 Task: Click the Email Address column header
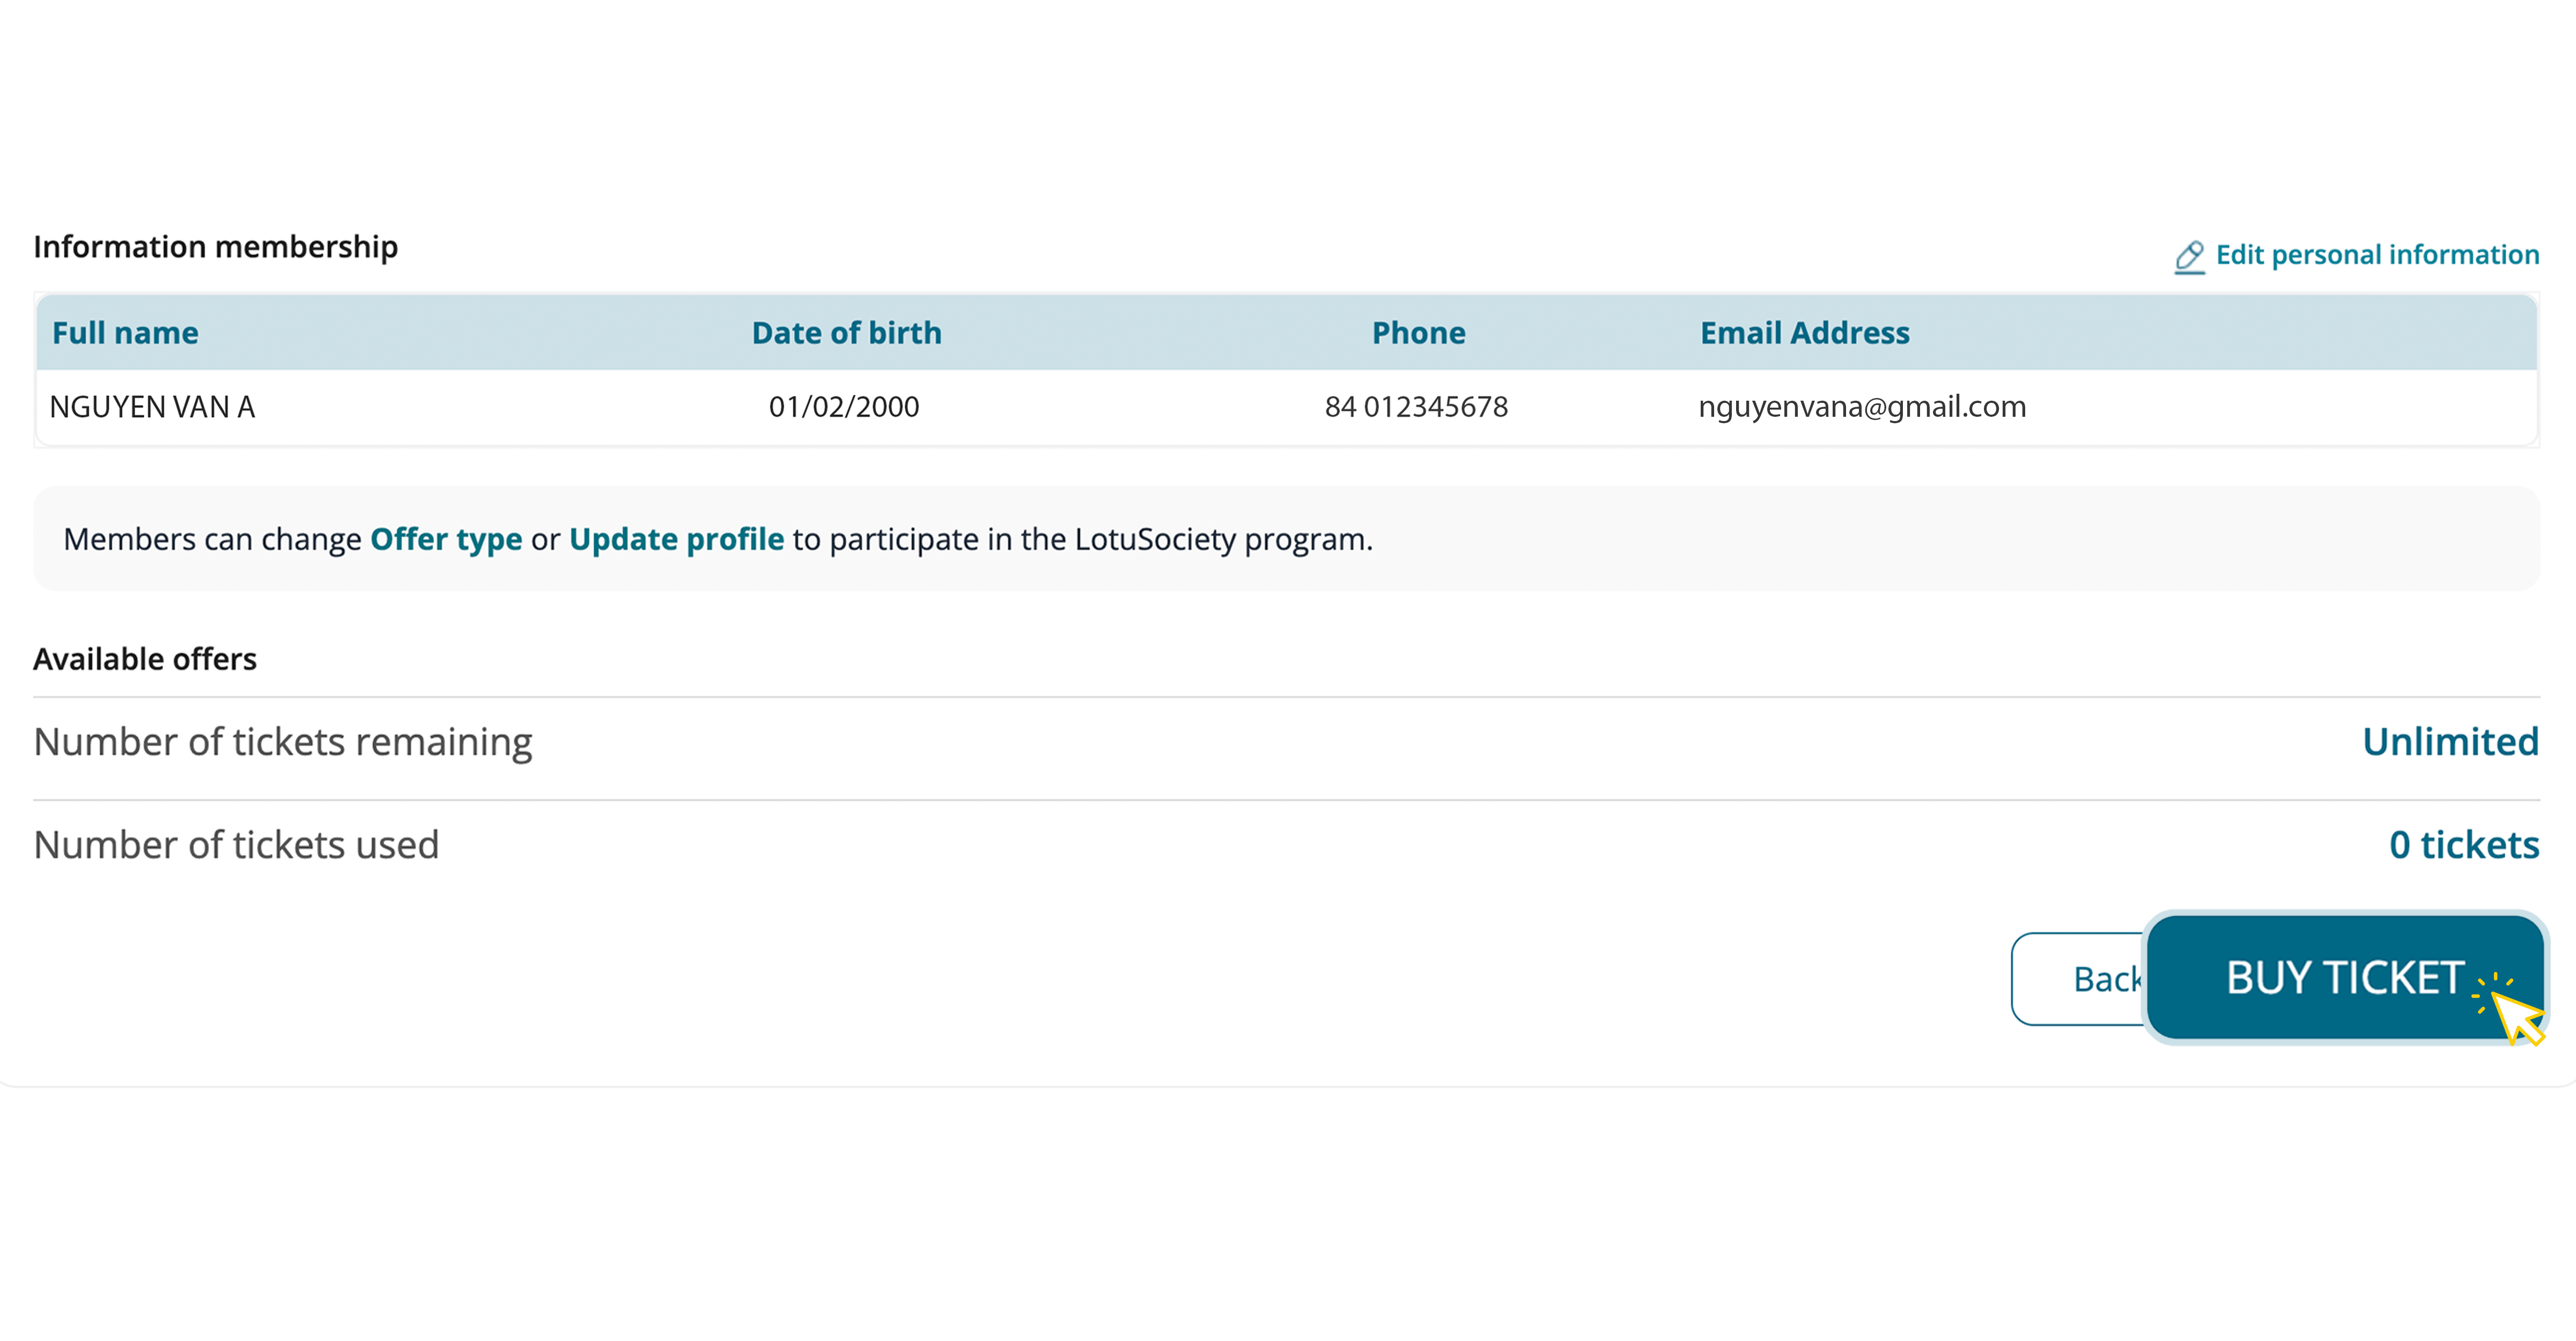click(1804, 333)
